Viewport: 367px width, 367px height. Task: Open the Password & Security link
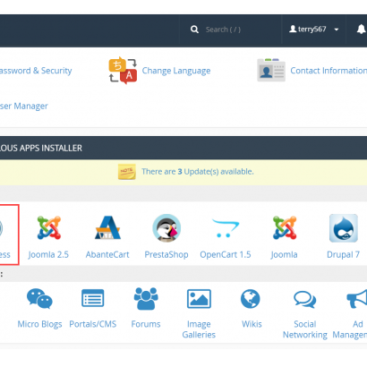pyautogui.click(x=36, y=71)
